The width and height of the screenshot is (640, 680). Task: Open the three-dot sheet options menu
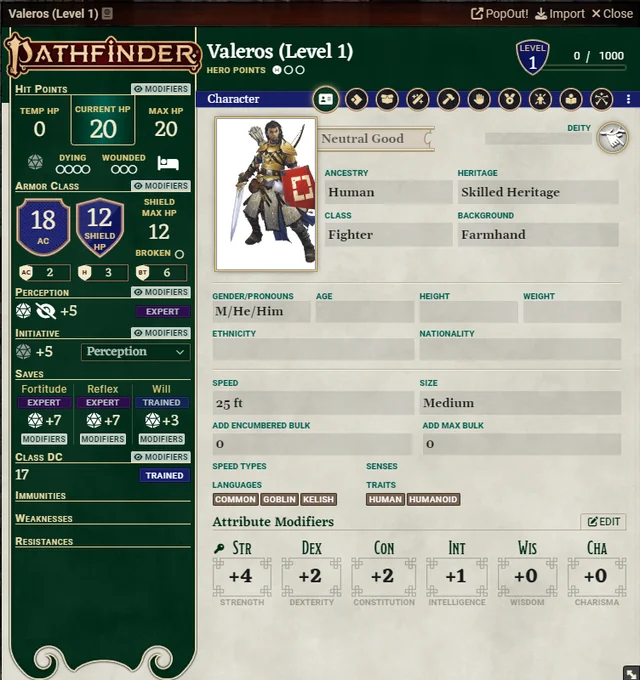tap(628, 99)
